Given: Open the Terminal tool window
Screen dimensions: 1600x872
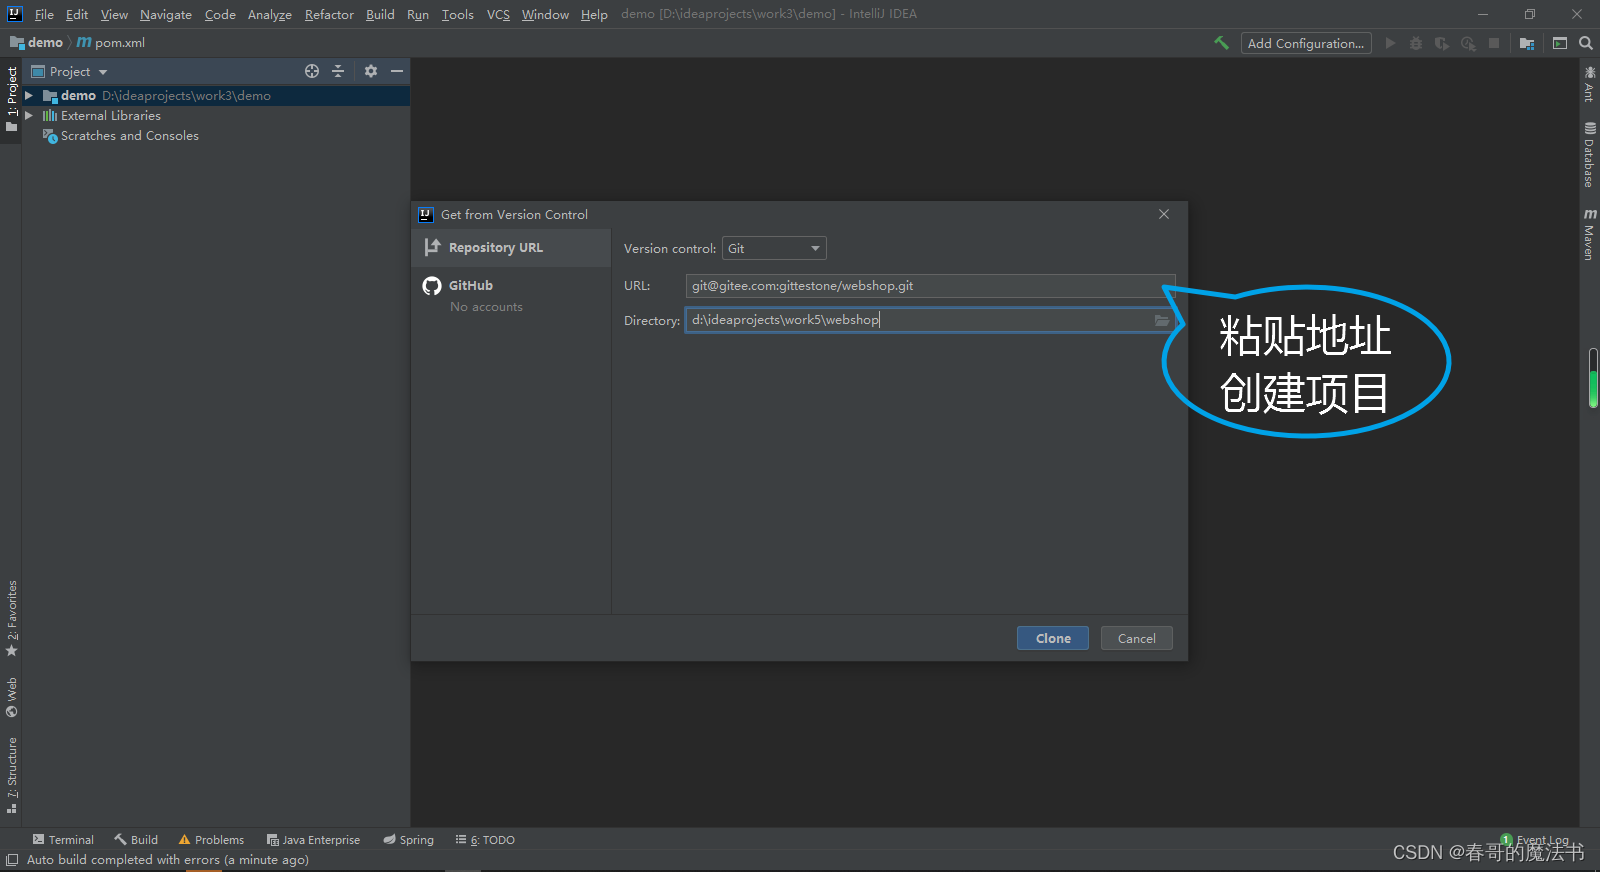Looking at the screenshot, I should 63,840.
